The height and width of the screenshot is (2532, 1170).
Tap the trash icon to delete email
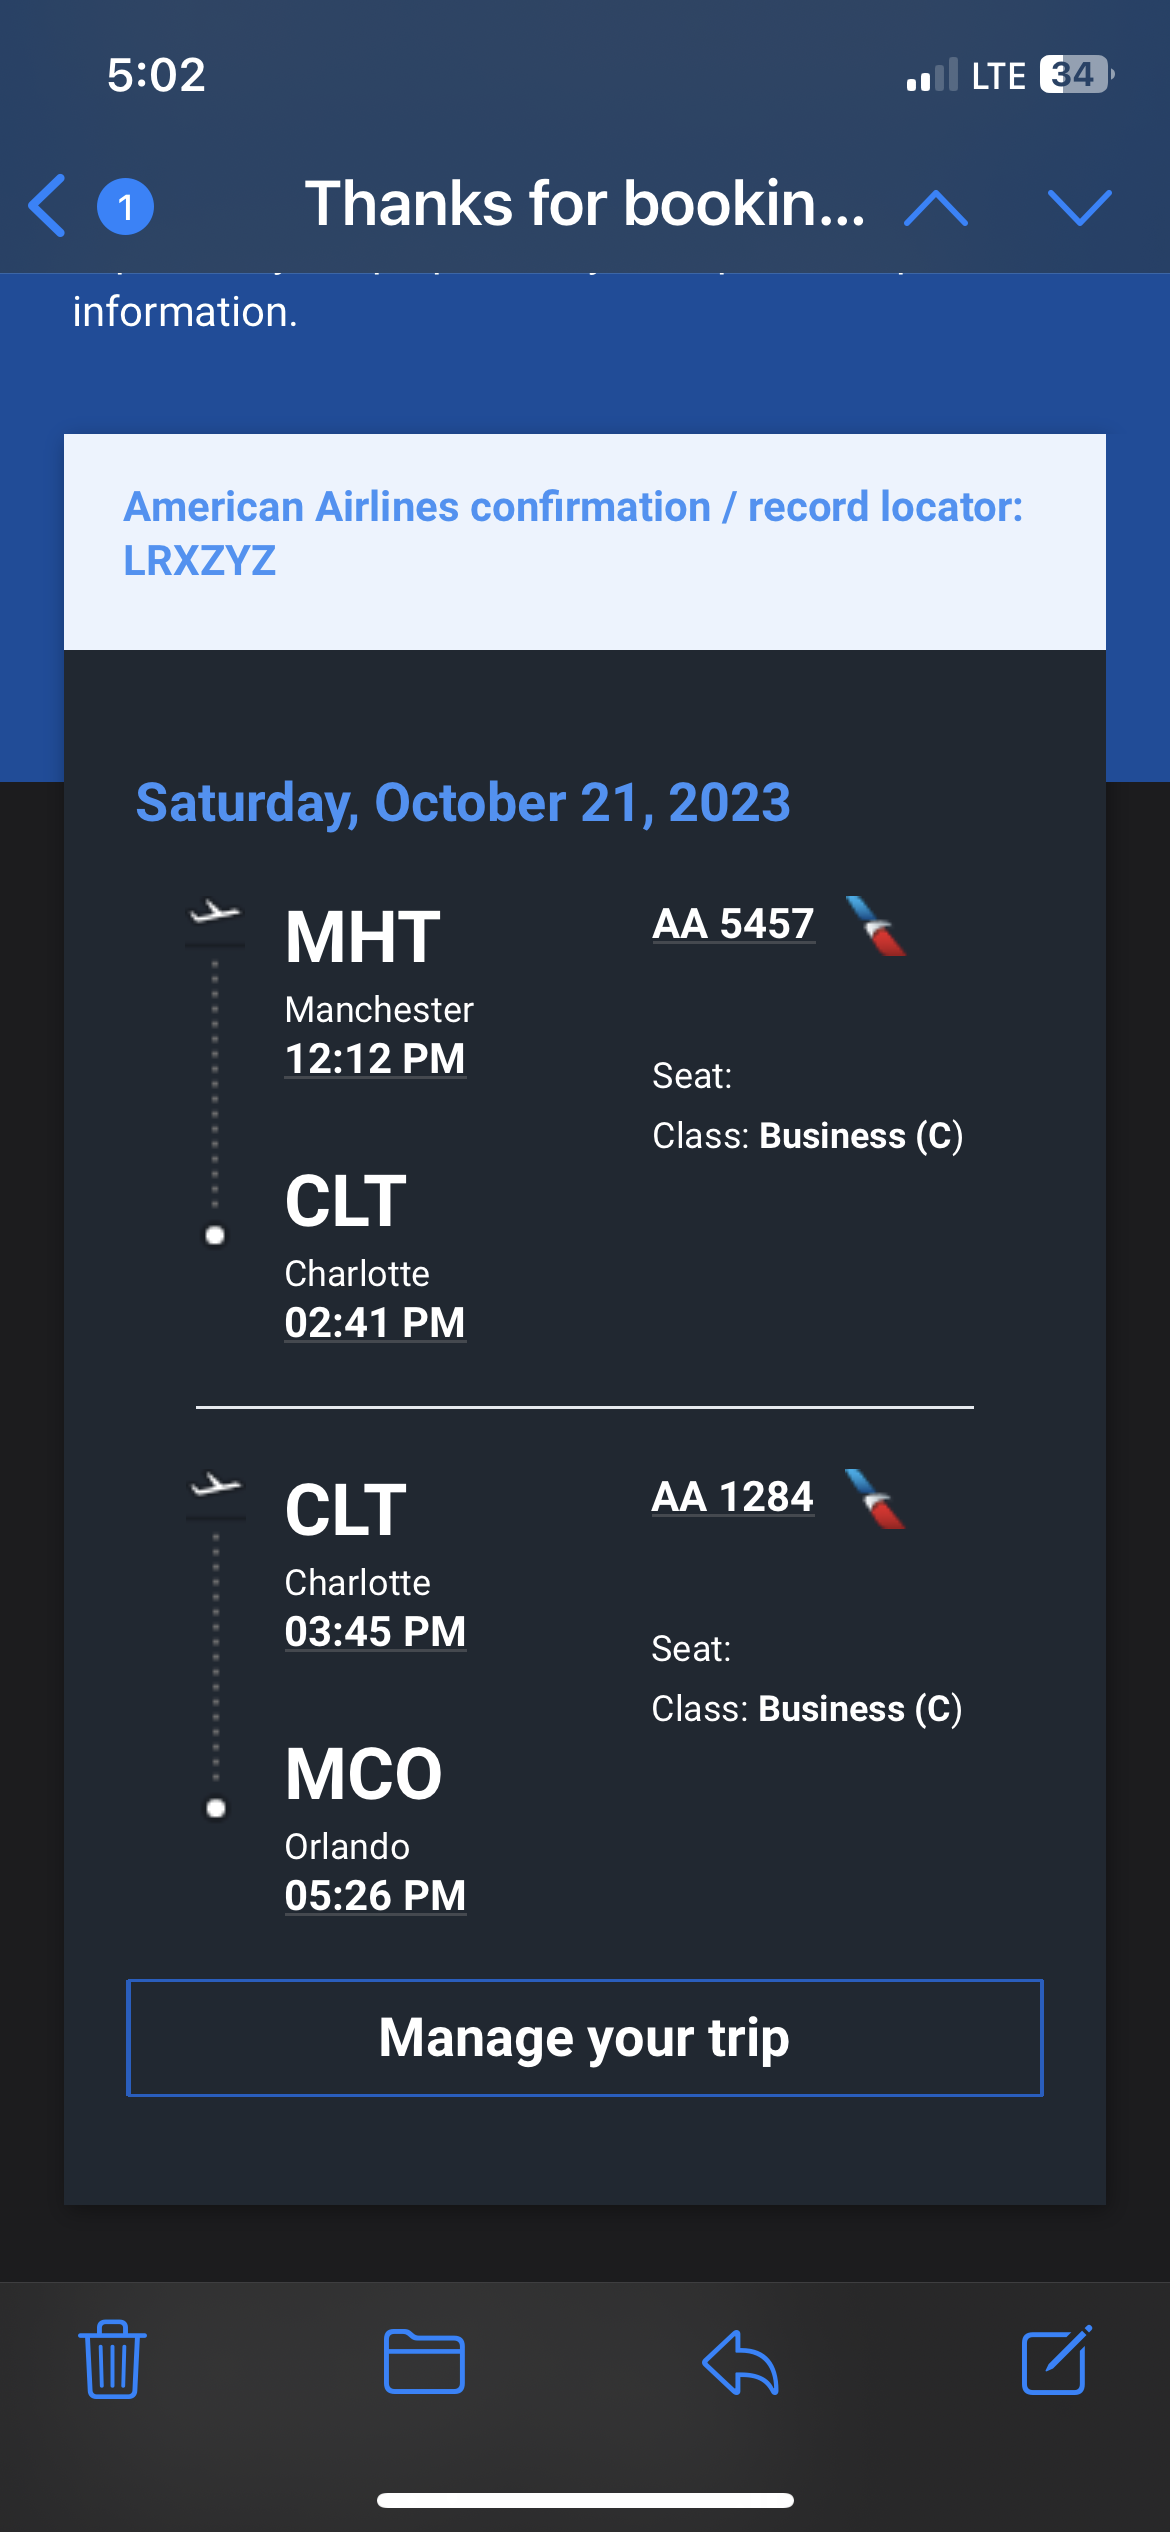point(112,2359)
